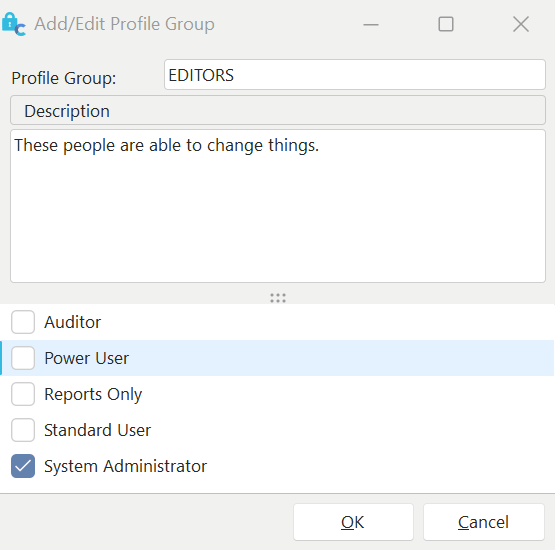Confirm changes with the OK button

[x=353, y=522]
